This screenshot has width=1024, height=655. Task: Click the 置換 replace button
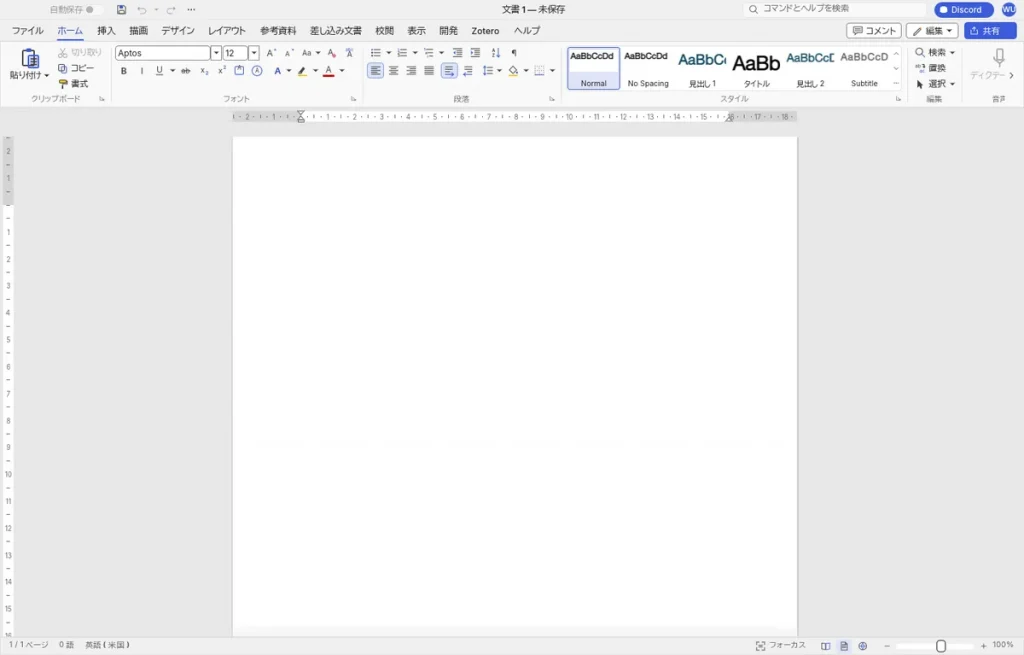pyautogui.click(x=931, y=68)
